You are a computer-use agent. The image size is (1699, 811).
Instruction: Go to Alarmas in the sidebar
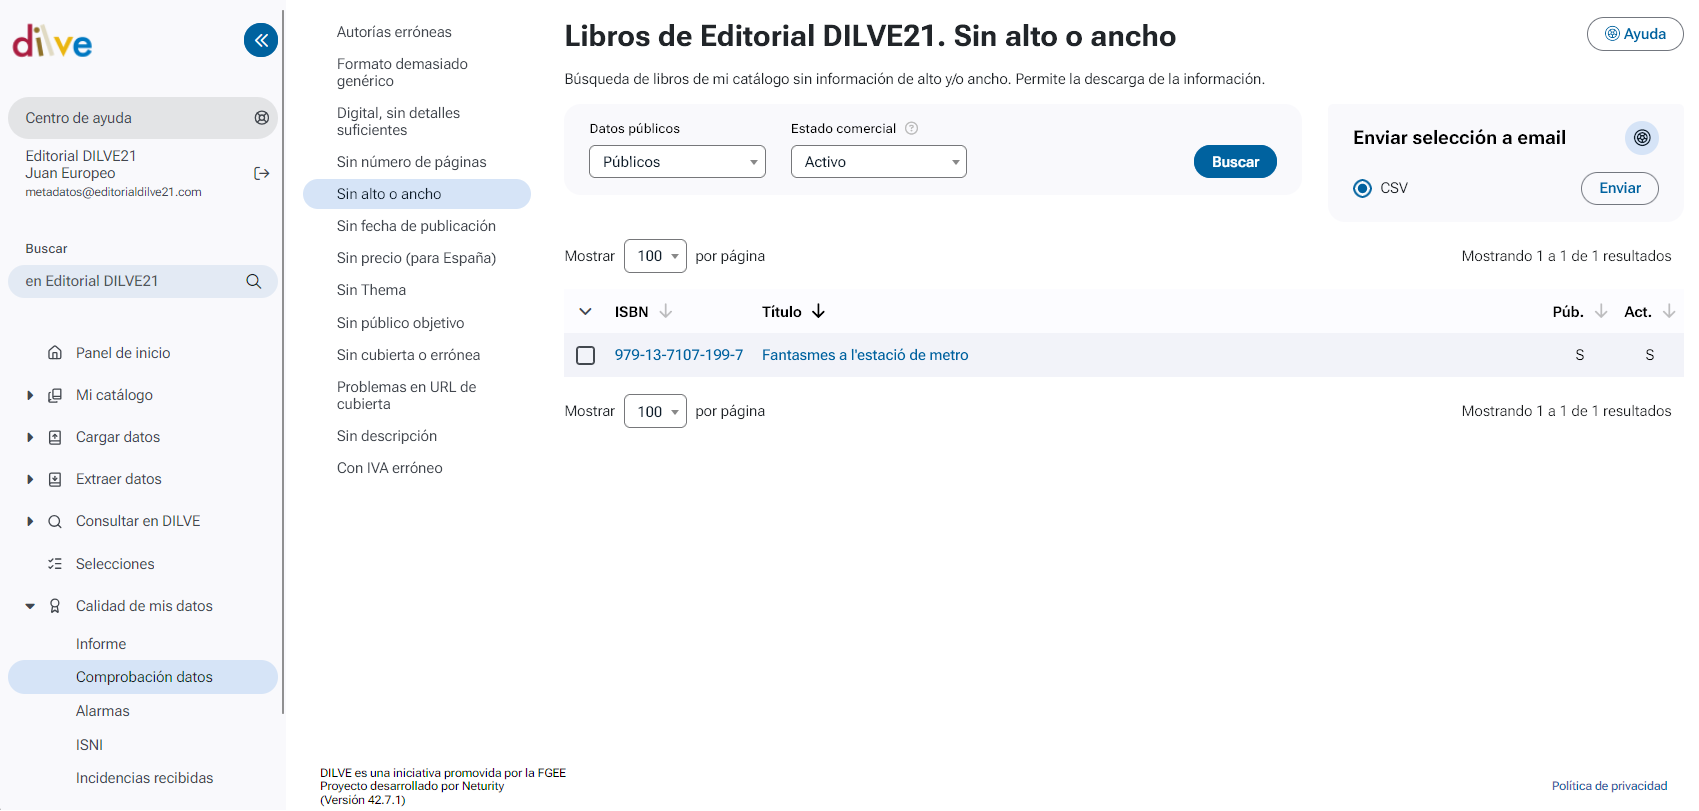(x=103, y=711)
